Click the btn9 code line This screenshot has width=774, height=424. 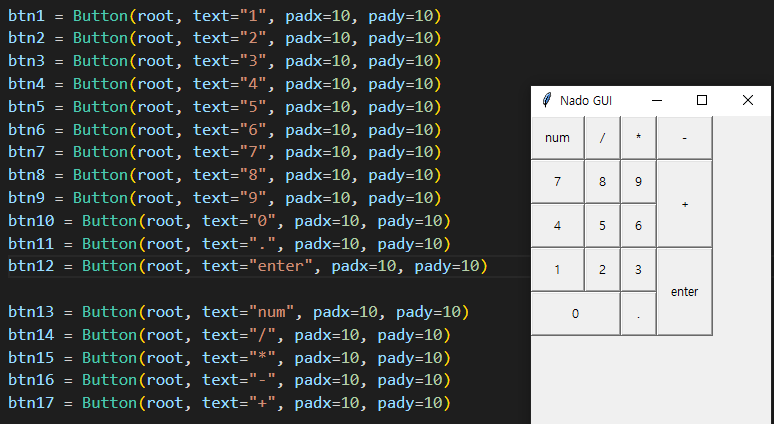click(x=225, y=198)
